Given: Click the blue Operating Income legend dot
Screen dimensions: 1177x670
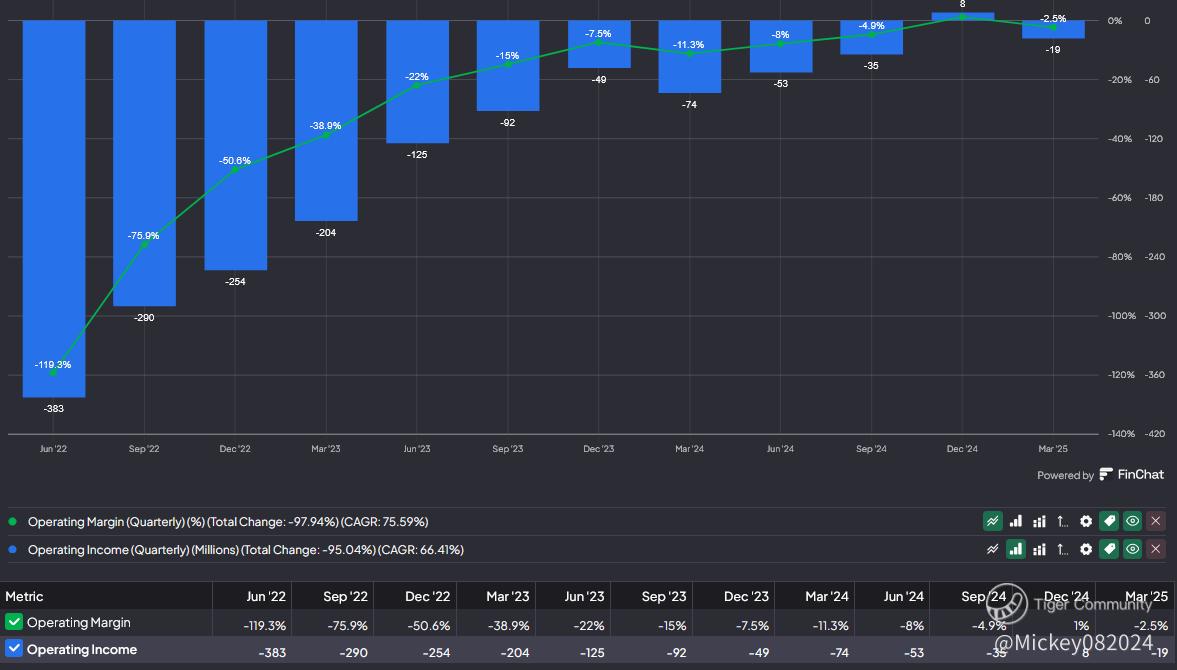Looking at the screenshot, I should pyautogui.click(x=12, y=549).
